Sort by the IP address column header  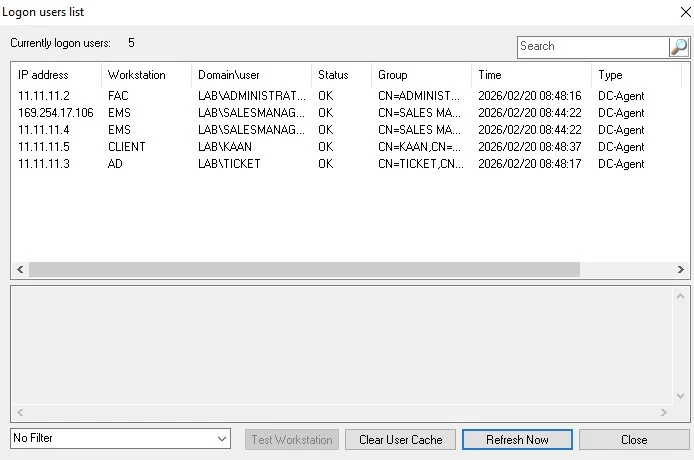point(56,75)
